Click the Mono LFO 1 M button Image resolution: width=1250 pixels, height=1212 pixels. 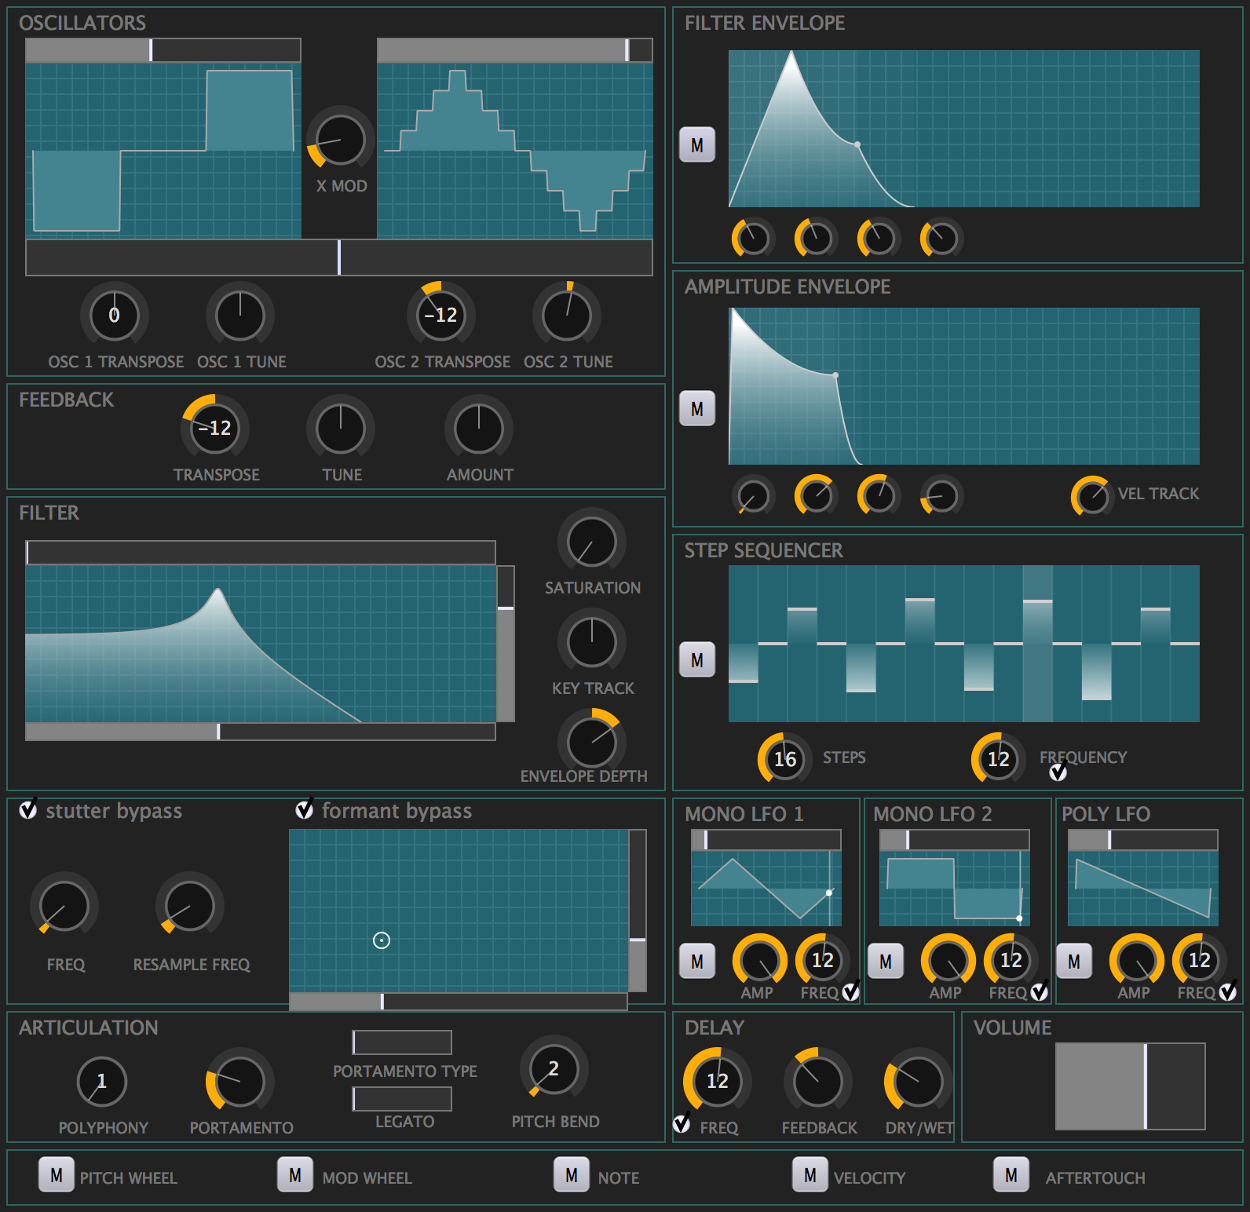pos(697,962)
